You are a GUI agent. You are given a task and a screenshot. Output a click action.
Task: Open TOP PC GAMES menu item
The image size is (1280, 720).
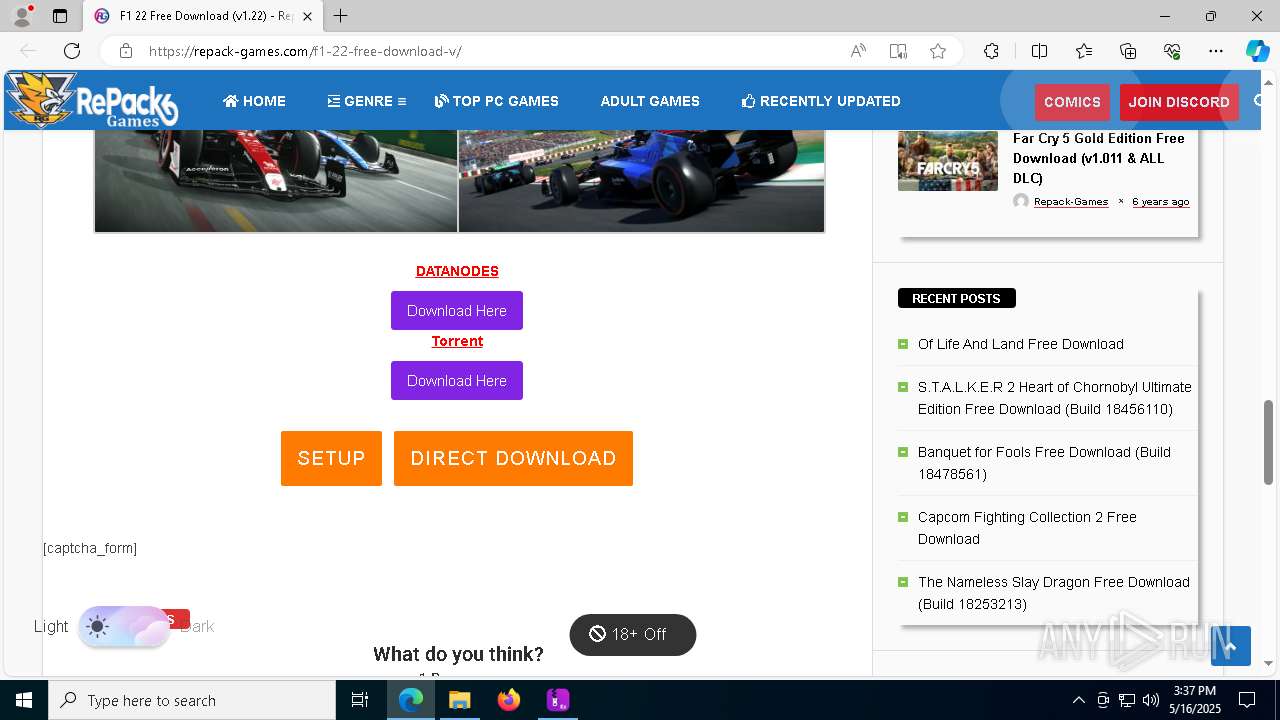[x=497, y=101]
